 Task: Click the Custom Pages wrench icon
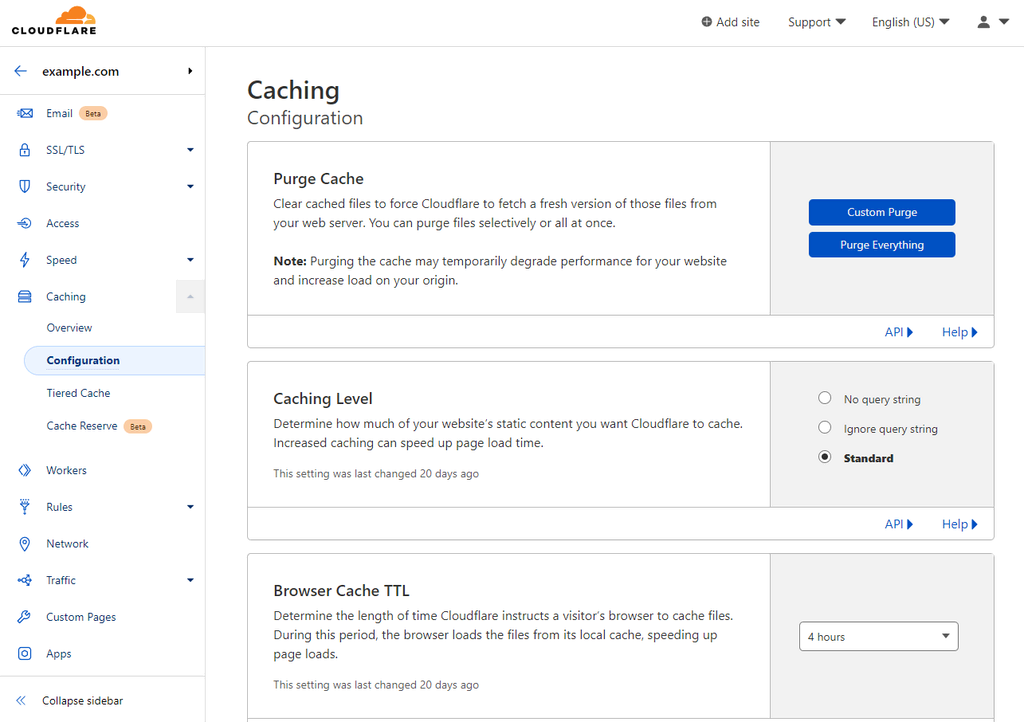pos(25,617)
